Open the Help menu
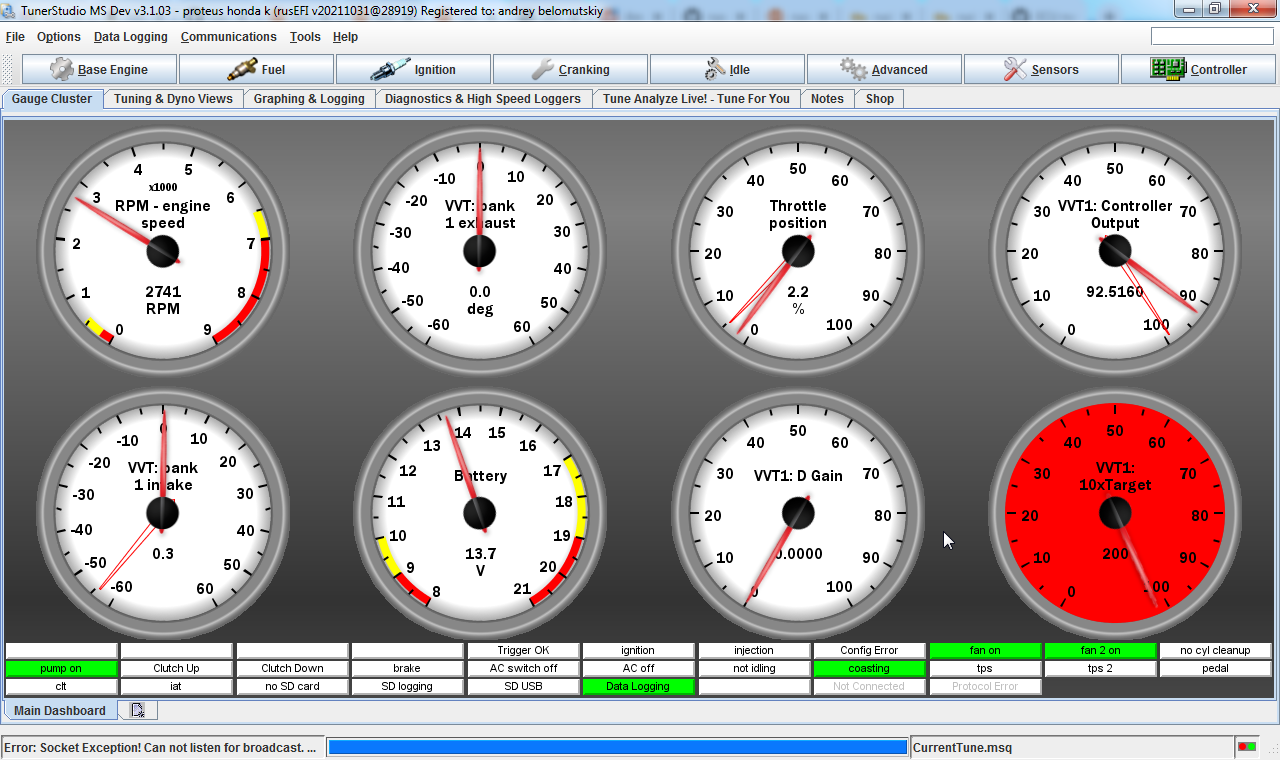The image size is (1280, 760). (x=345, y=37)
